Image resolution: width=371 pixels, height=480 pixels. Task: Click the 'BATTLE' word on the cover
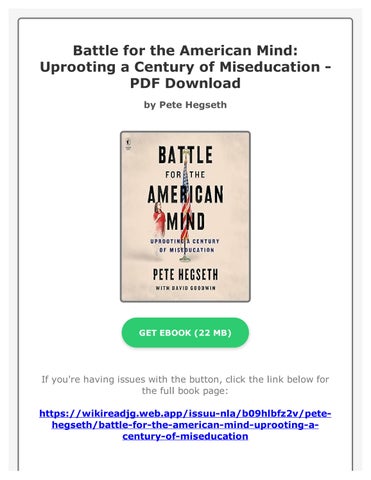point(185,155)
